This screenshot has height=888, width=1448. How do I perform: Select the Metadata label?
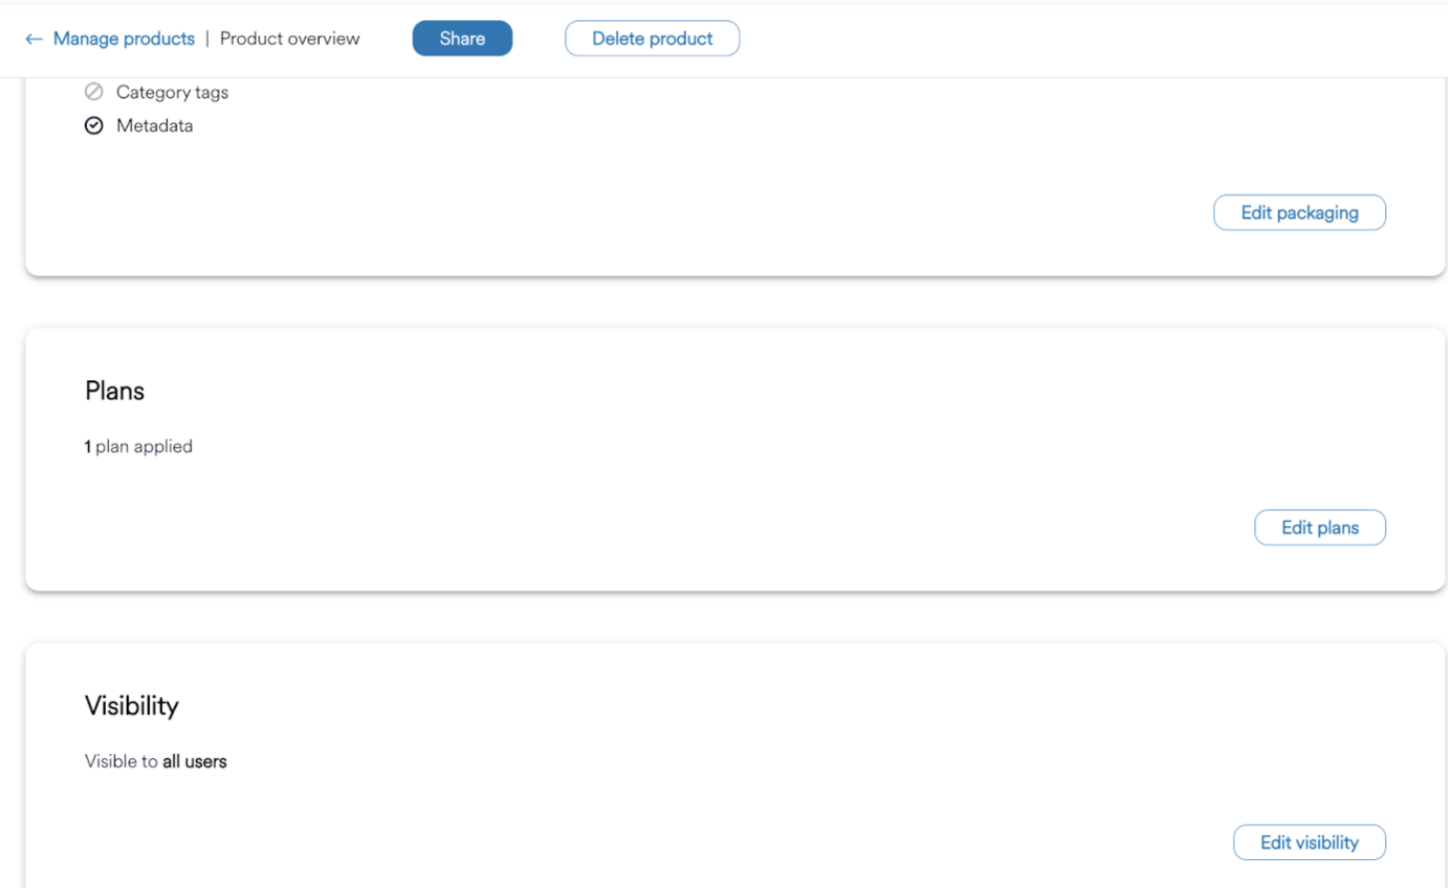[154, 126]
